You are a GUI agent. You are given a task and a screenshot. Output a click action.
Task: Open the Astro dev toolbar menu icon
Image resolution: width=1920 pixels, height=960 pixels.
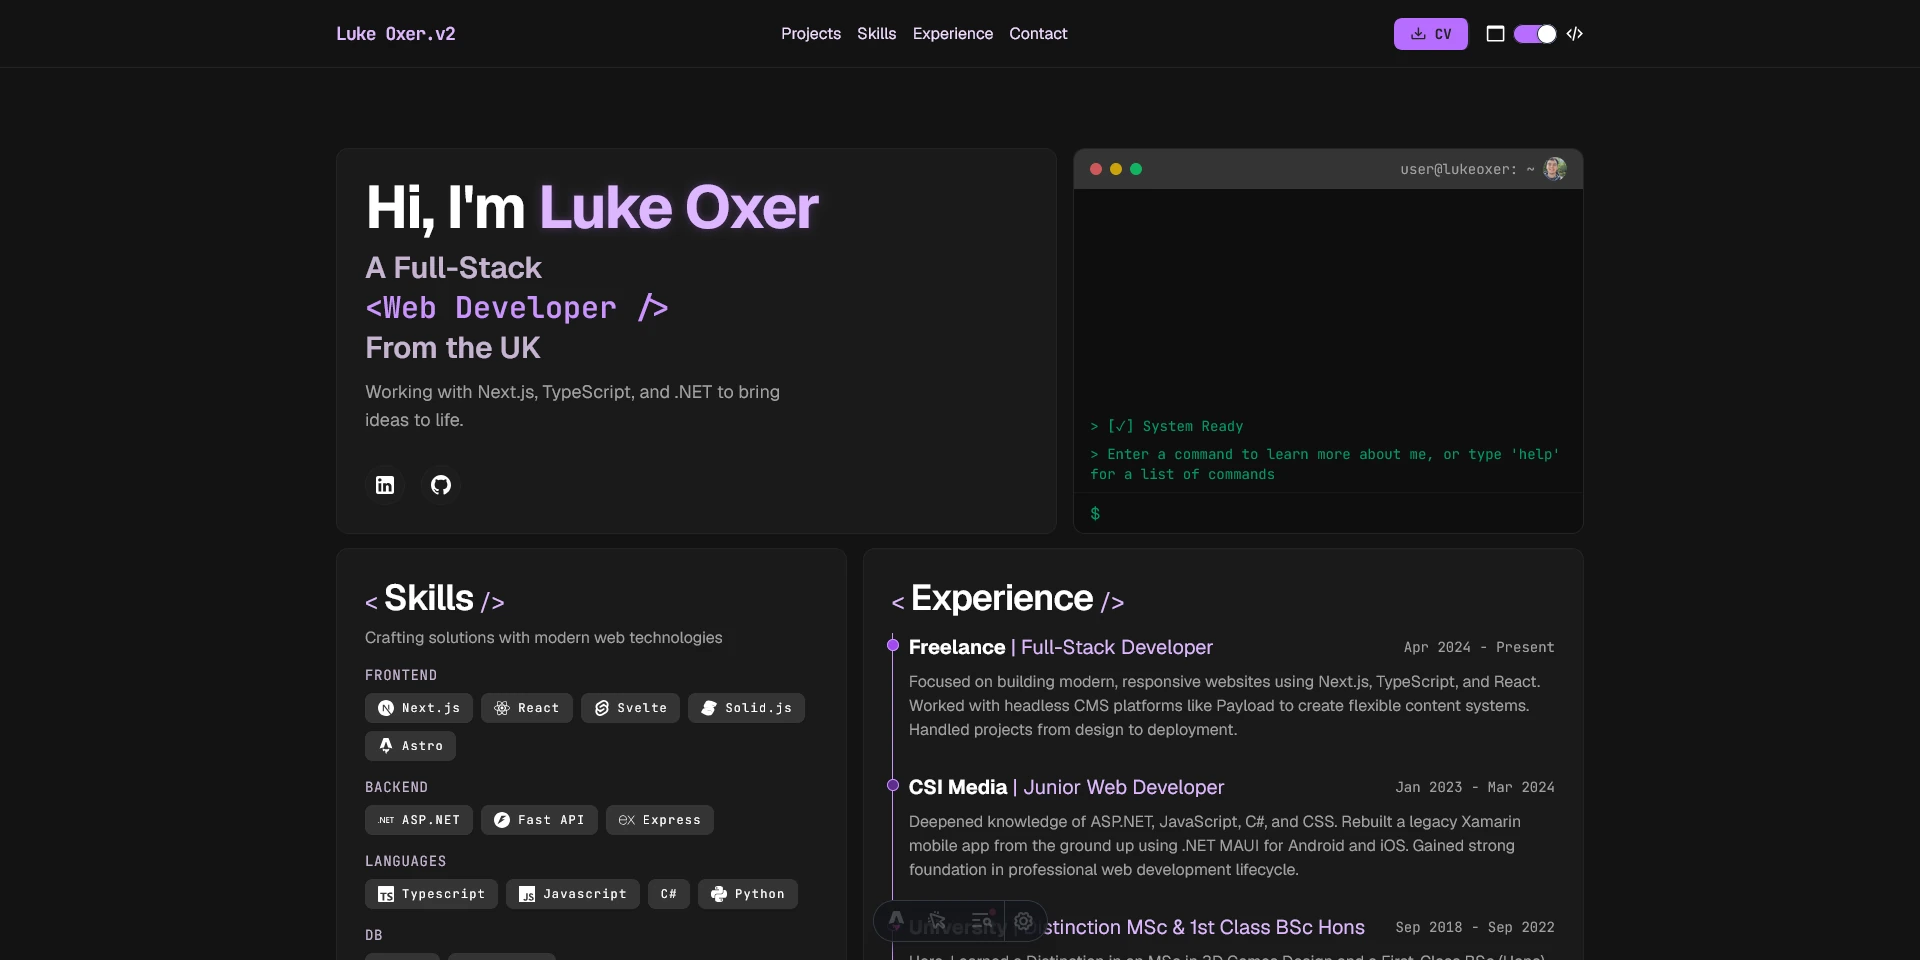pyautogui.click(x=897, y=921)
